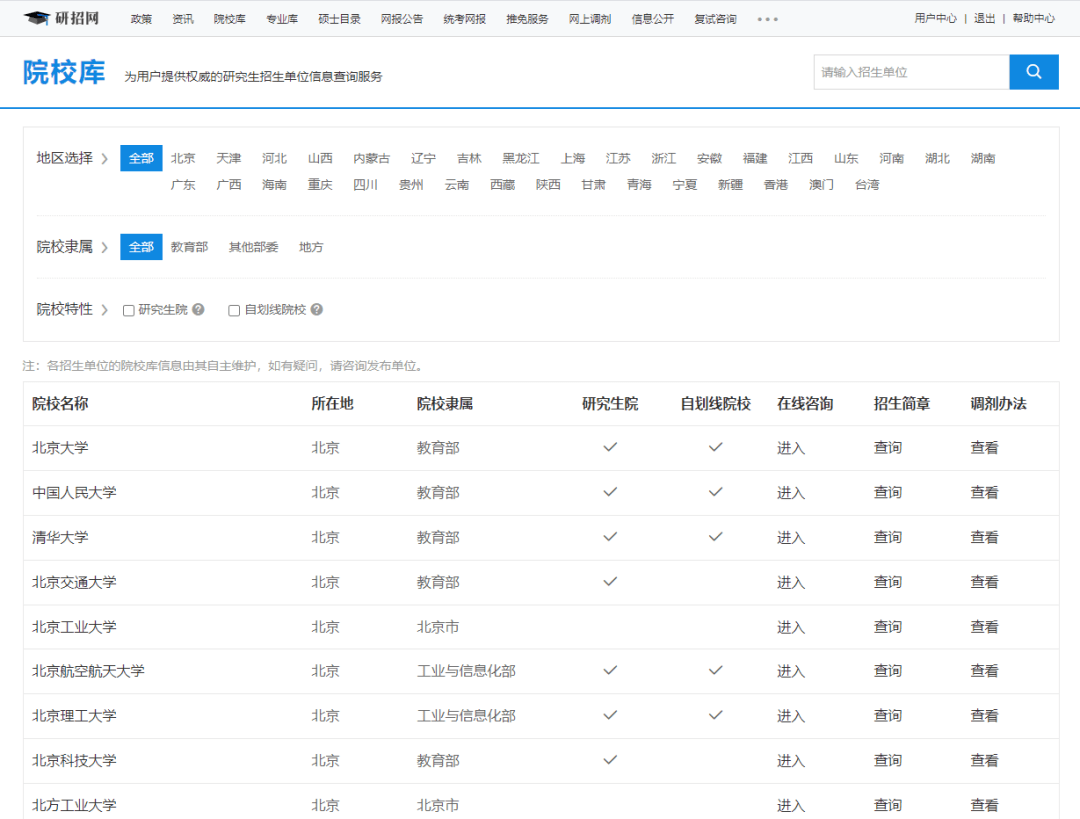Check the 研究生院 checkbox
This screenshot has width=1080, height=819.
pyautogui.click(x=128, y=311)
